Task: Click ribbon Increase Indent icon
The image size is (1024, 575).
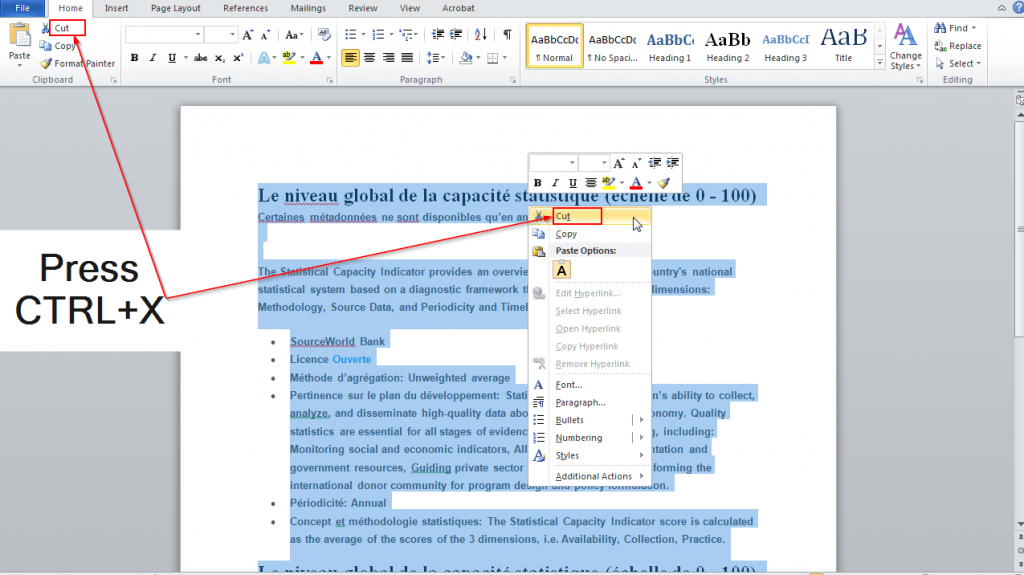Action: point(456,35)
